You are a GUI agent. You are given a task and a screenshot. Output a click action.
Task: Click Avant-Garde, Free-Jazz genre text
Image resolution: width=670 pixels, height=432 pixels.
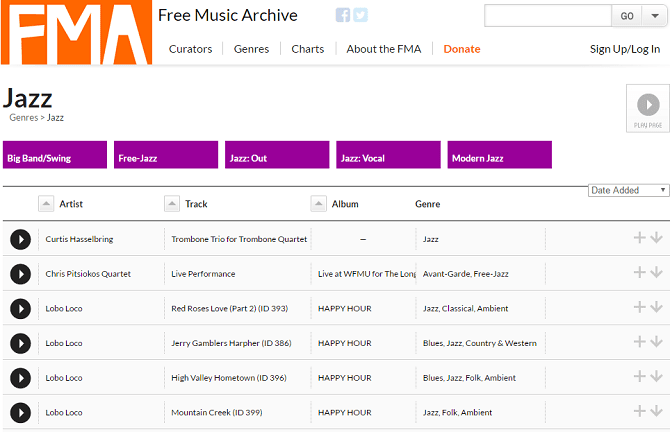click(466, 274)
